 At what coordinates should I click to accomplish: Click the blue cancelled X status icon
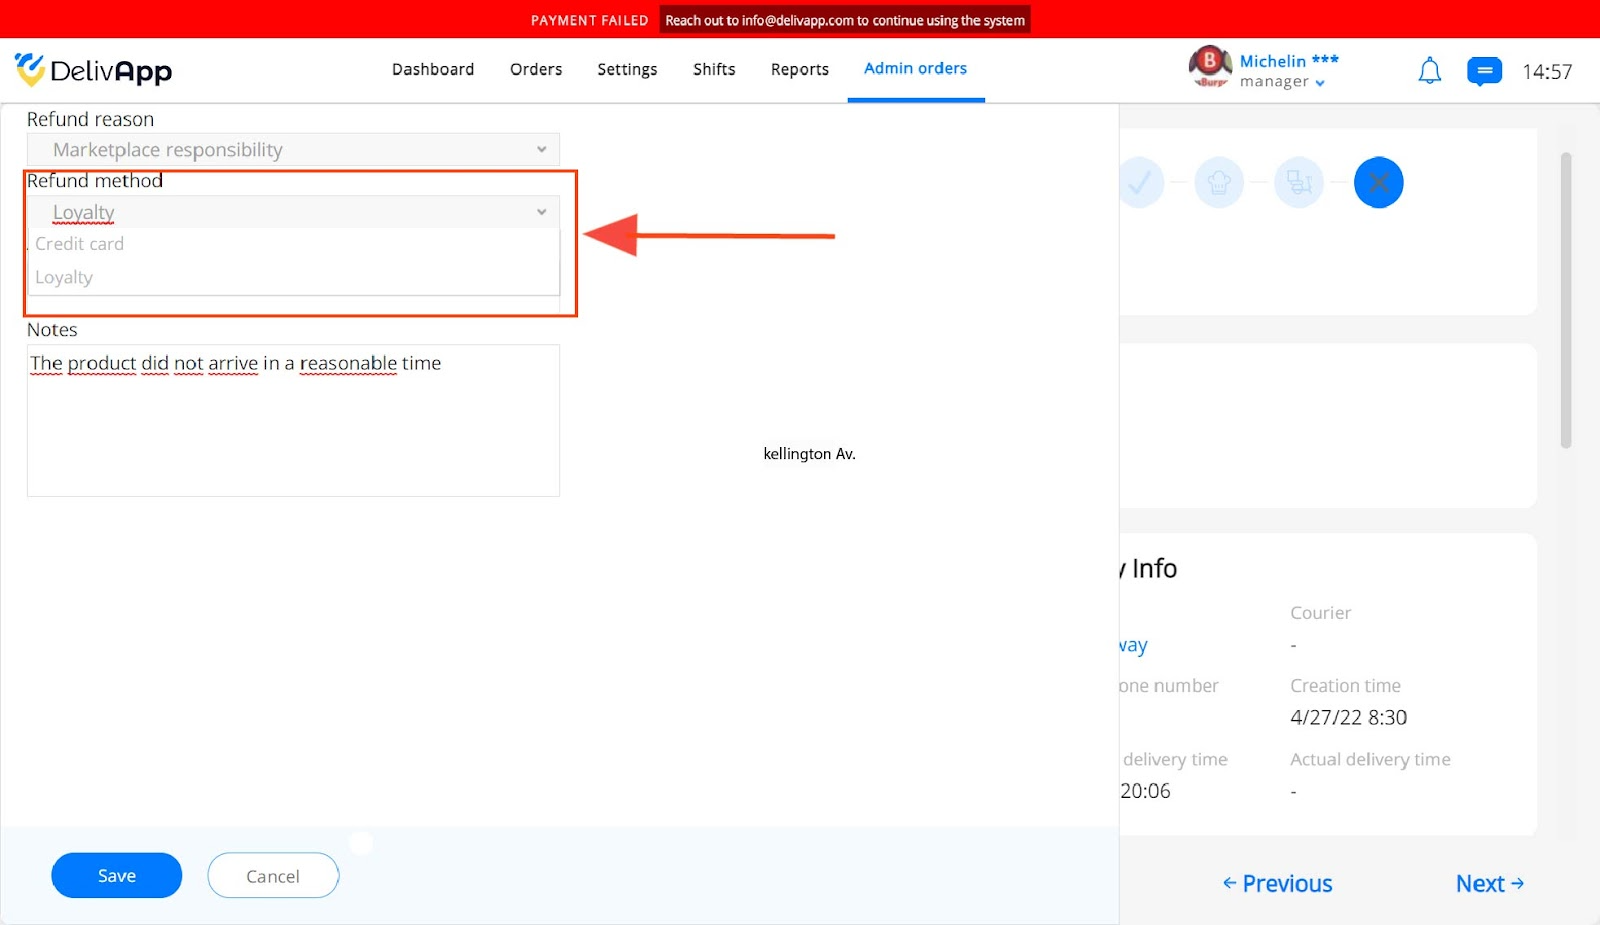point(1379,183)
